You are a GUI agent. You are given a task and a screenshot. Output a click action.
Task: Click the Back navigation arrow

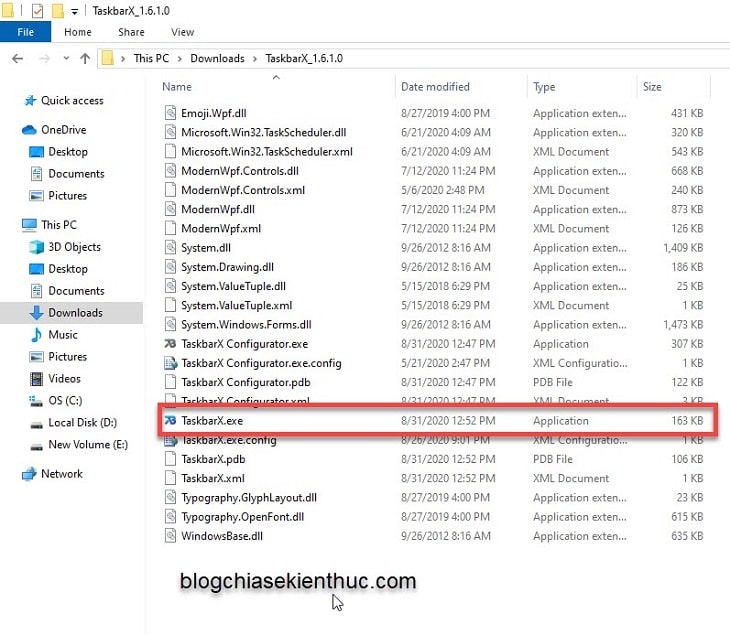coord(18,59)
